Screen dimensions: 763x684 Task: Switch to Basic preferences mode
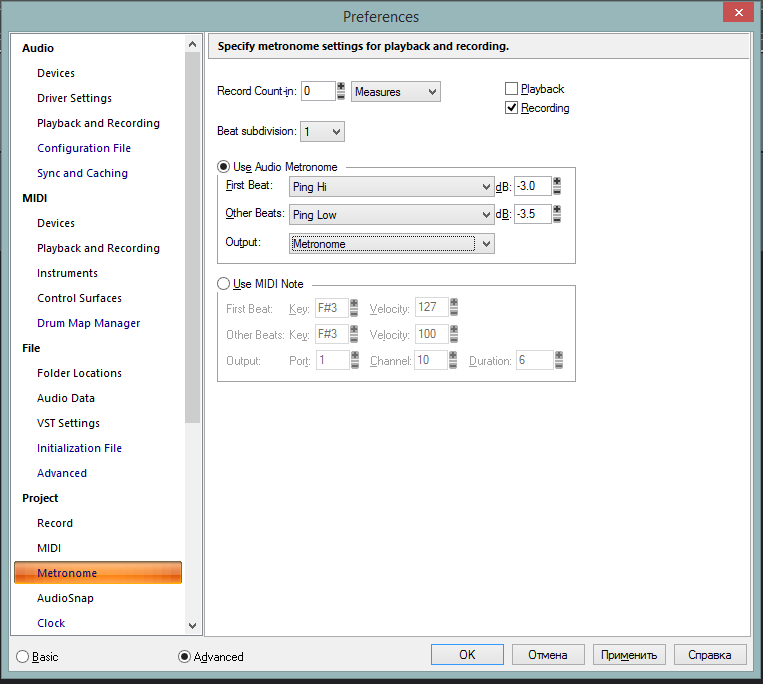click(22, 657)
